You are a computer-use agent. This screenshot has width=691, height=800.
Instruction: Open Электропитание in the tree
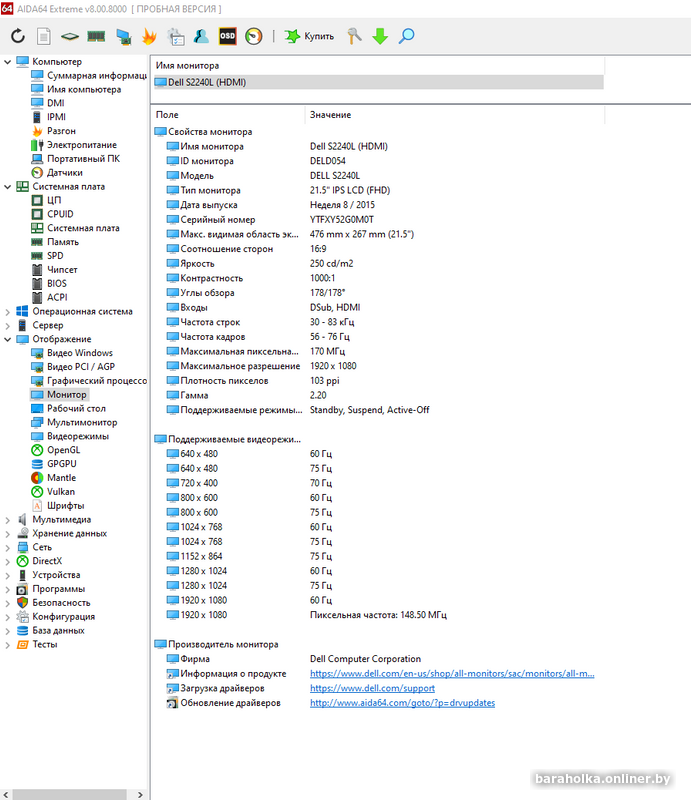[73, 145]
